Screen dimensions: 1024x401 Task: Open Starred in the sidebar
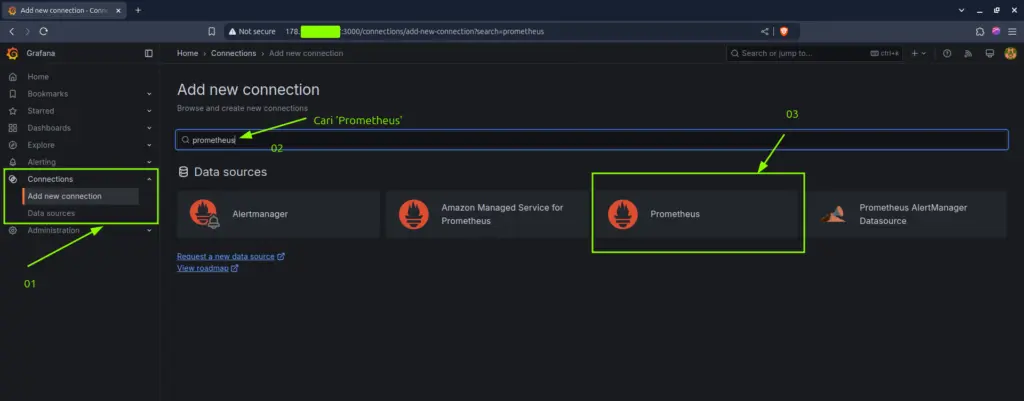(x=40, y=111)
